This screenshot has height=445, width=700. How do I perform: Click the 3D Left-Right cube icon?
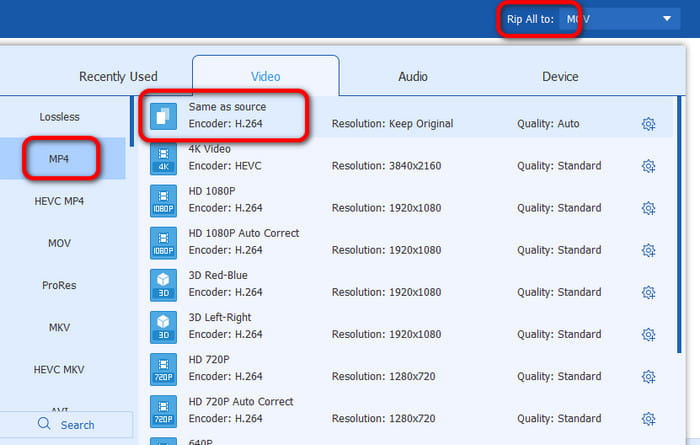[163, 327]
